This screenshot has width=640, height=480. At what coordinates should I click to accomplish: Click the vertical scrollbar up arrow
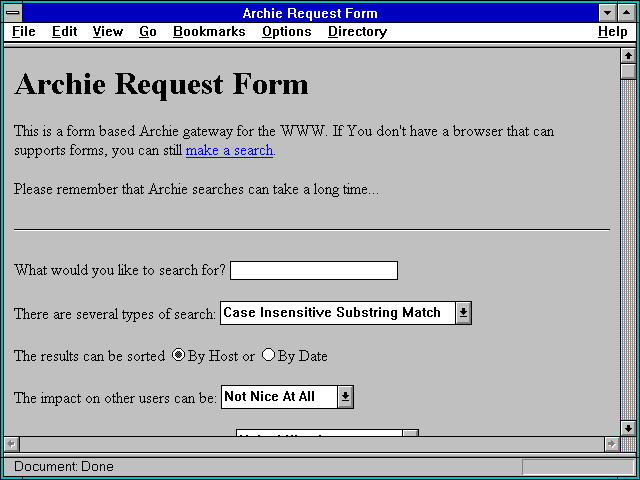click(629, 56)
